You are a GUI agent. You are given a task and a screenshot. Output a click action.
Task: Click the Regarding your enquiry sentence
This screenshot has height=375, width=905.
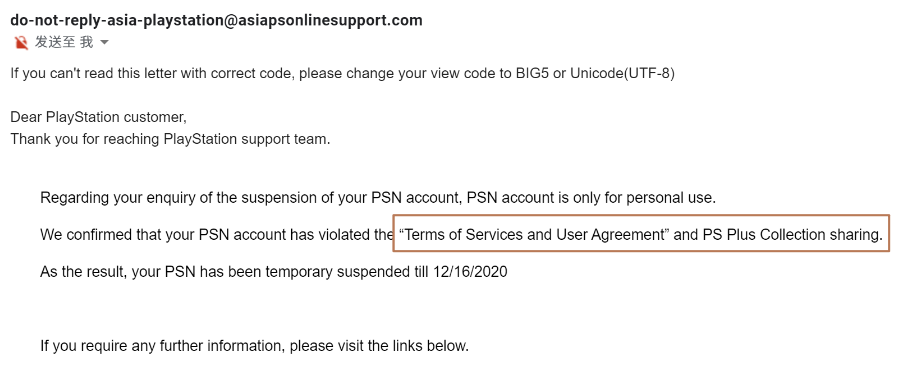pyautogui.click(x=378, y=198)
